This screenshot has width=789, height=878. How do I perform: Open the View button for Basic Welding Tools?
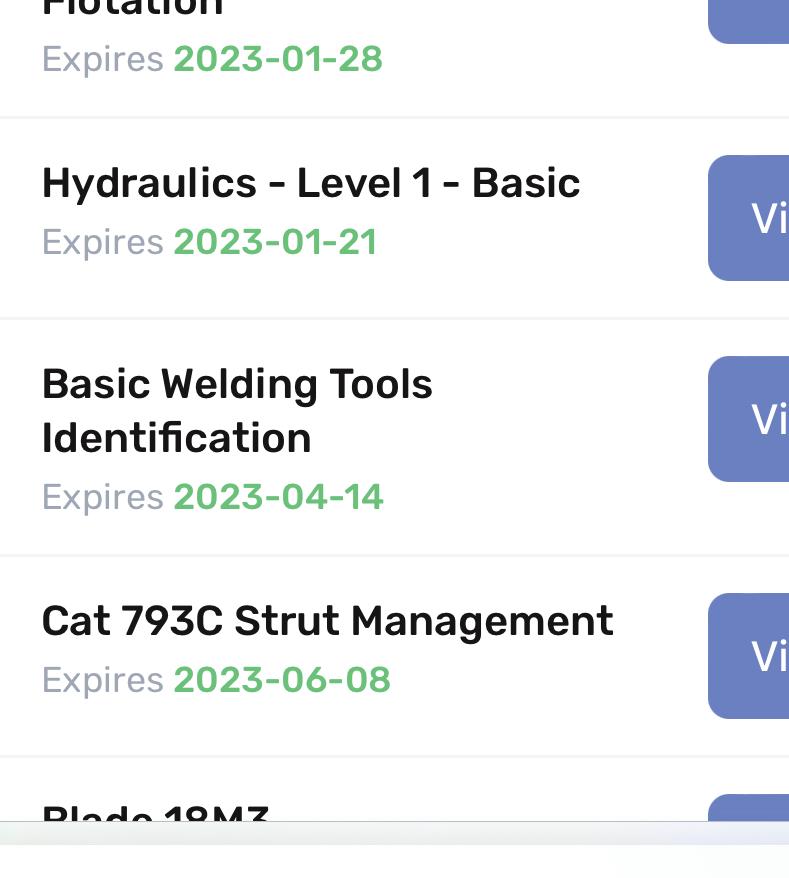coord(749,419)
